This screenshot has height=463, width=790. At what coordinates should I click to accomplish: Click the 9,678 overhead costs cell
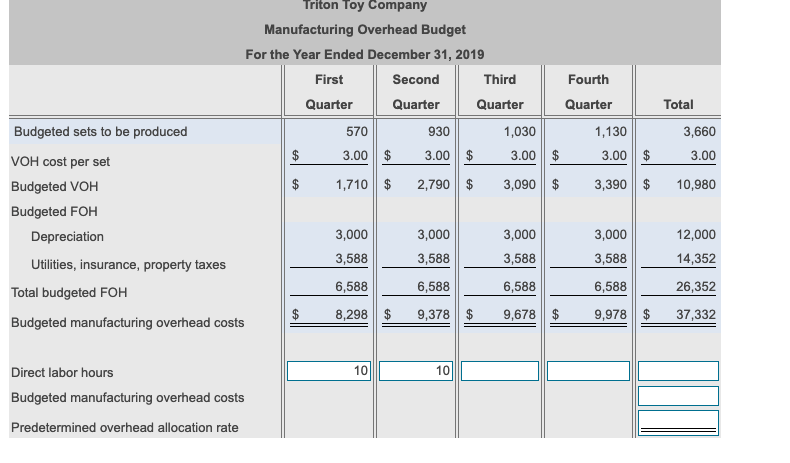519,314
